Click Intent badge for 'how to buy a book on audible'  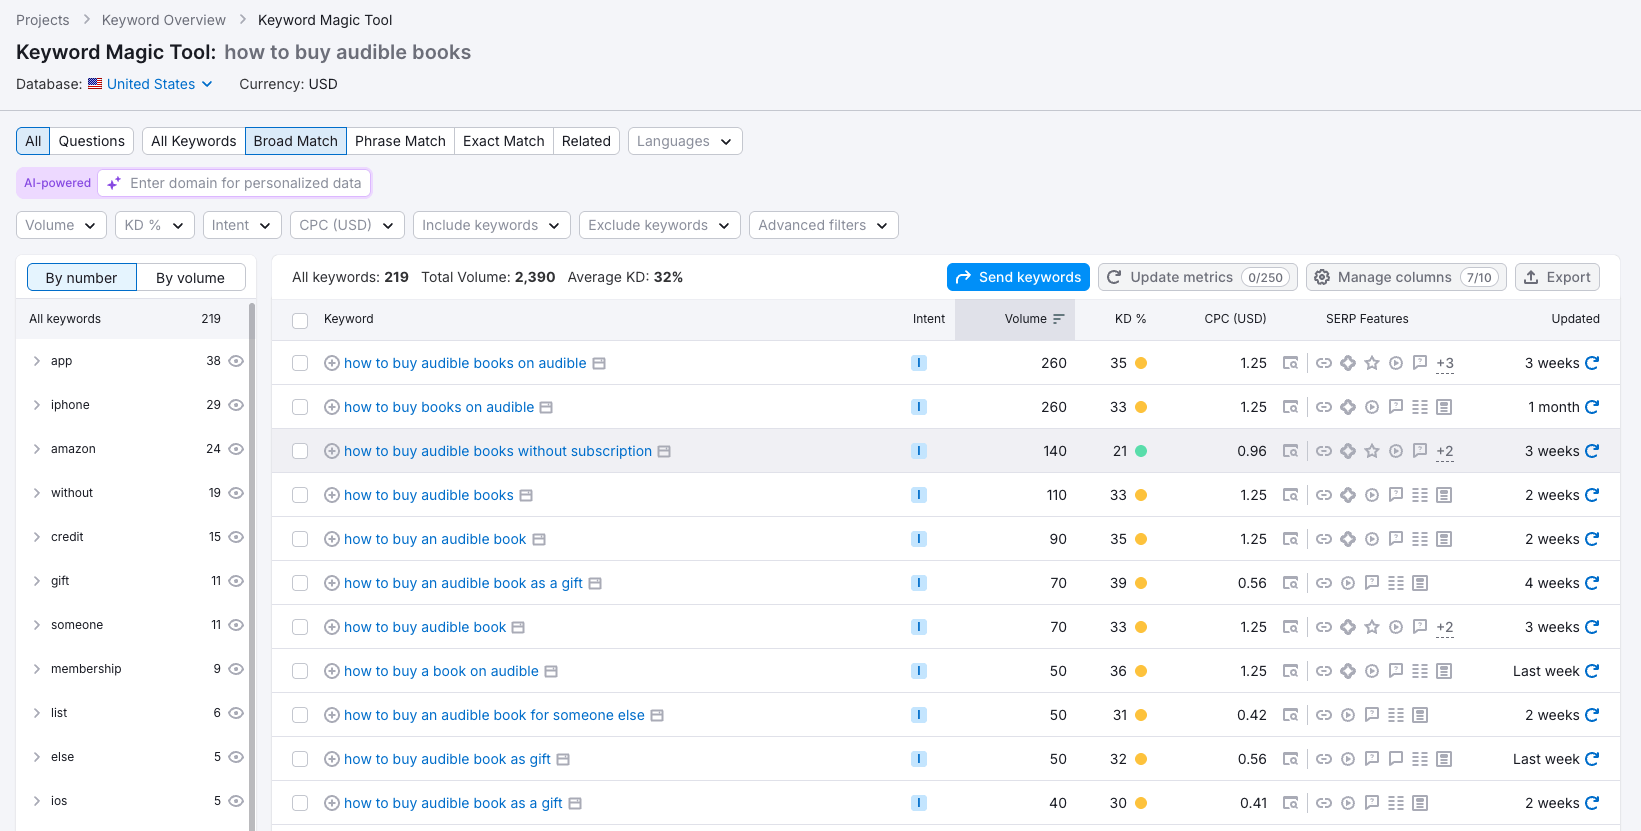coord(919,671)
